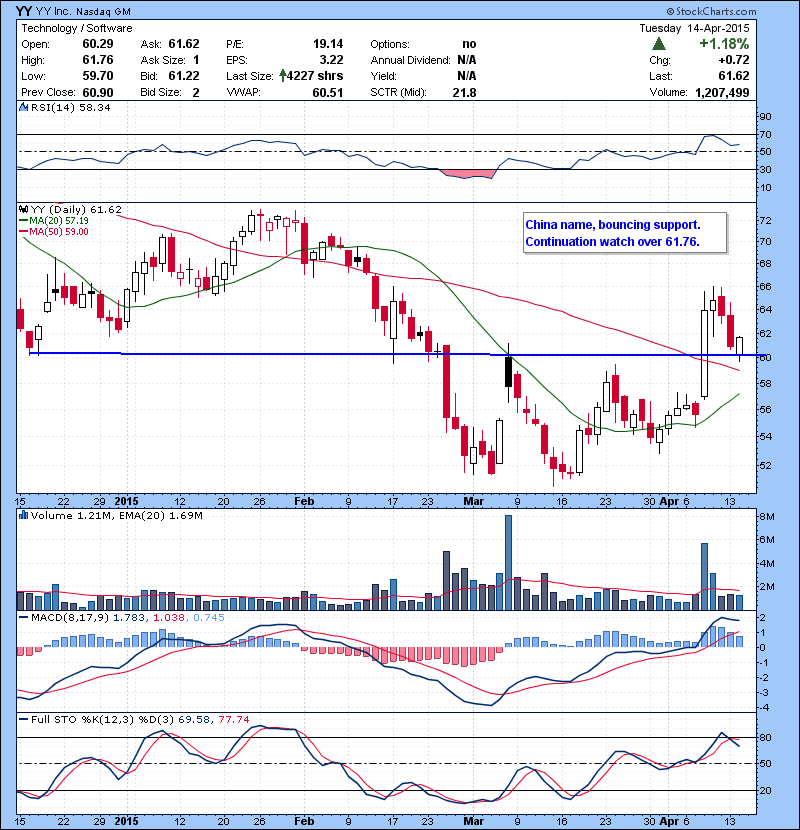800x830 pixels.
Task: Click the High value 61.76 in the quote table
Action: coord(98,60)
